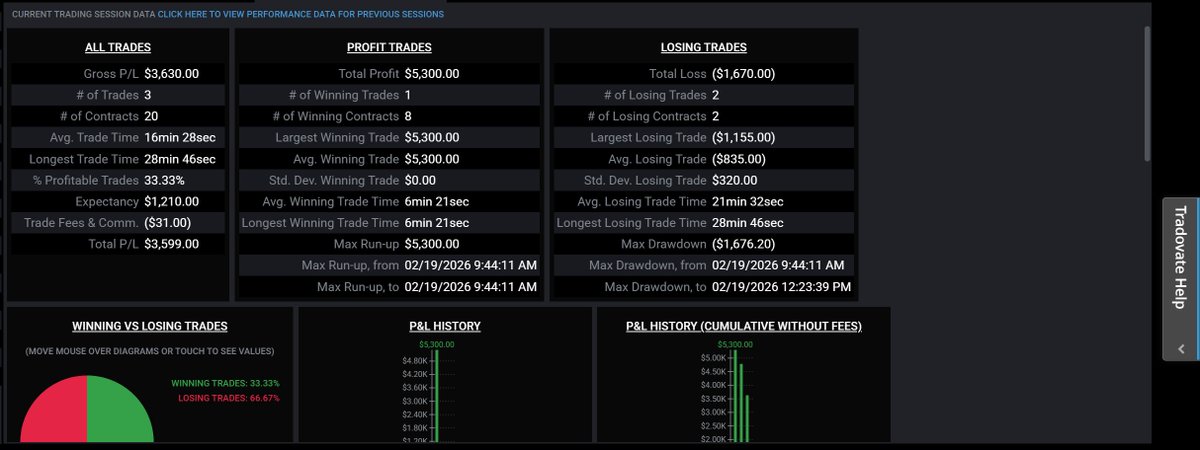1200x450 pixels.
Task: Click the red losing slice of pie chart
Action: (55, 412)
